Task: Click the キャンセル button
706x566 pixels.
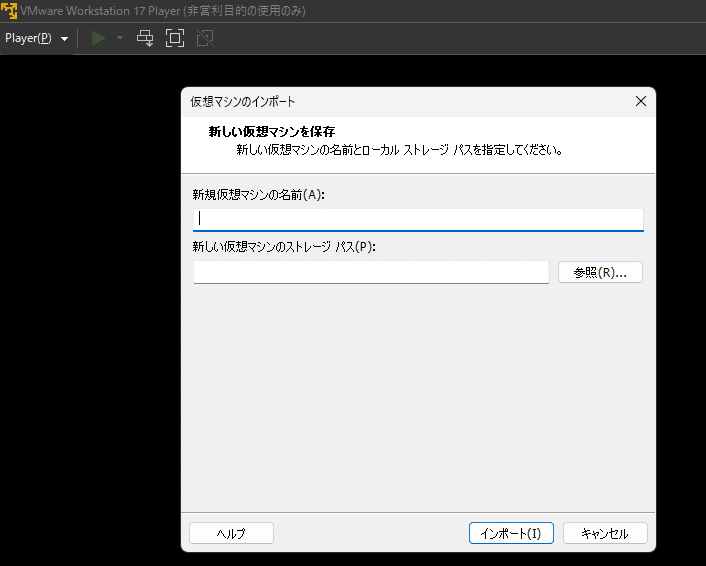Action: pos(605,533)
